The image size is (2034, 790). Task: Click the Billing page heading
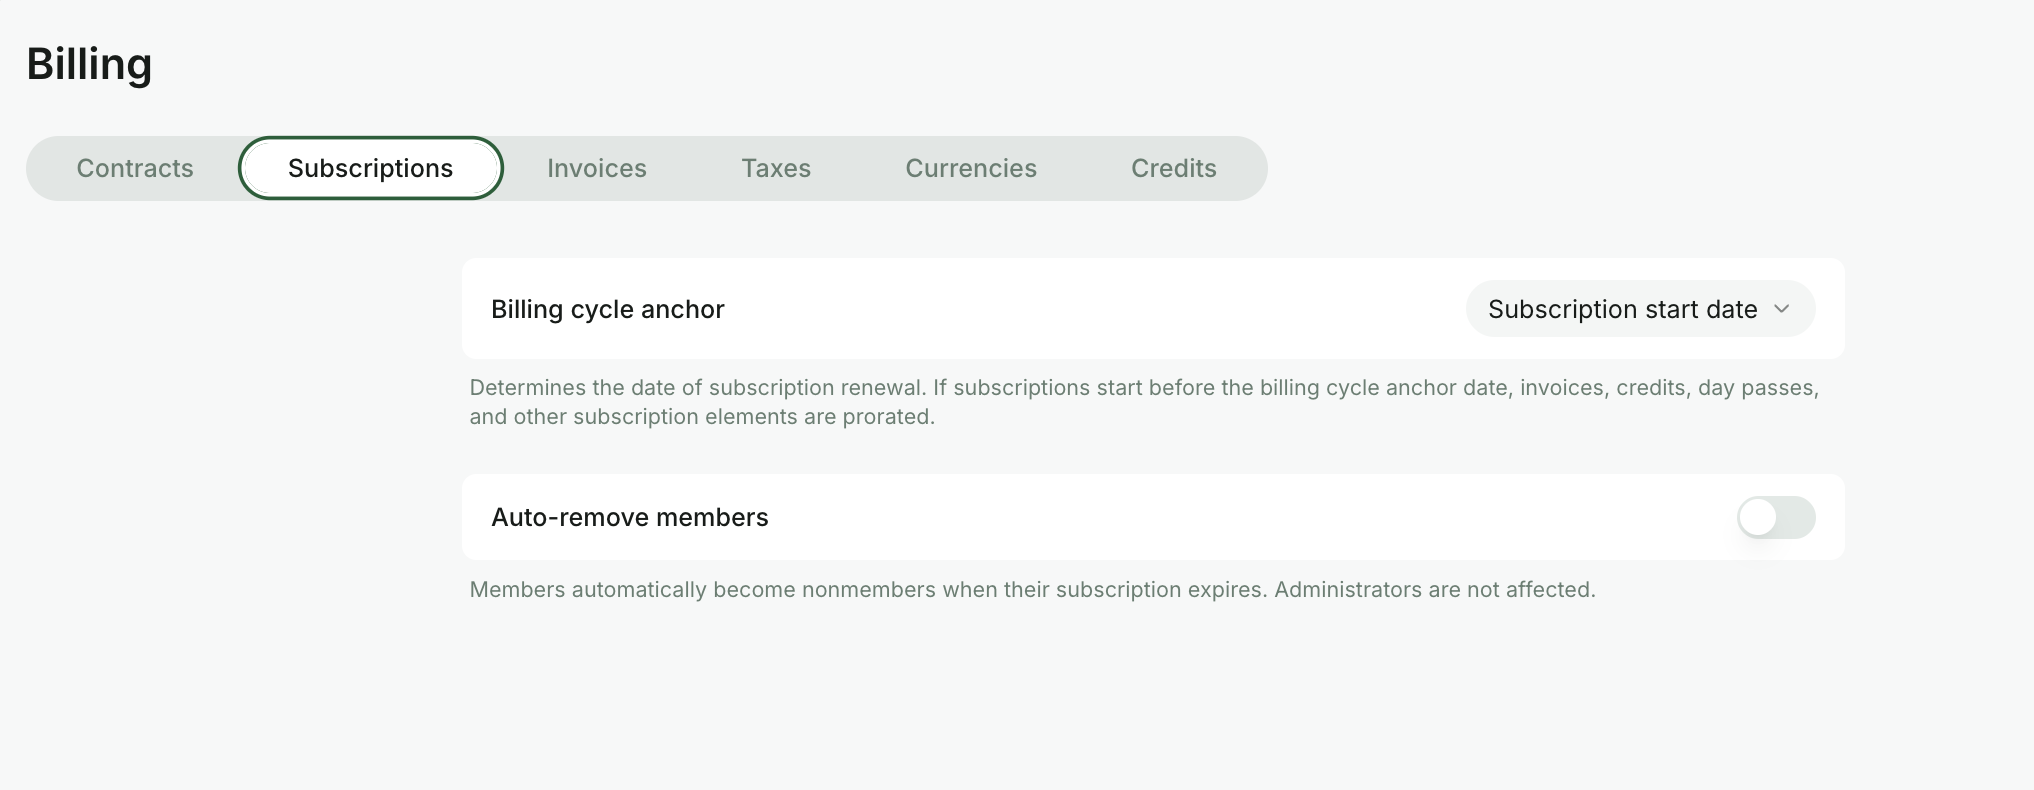click(x=89, y=64)
